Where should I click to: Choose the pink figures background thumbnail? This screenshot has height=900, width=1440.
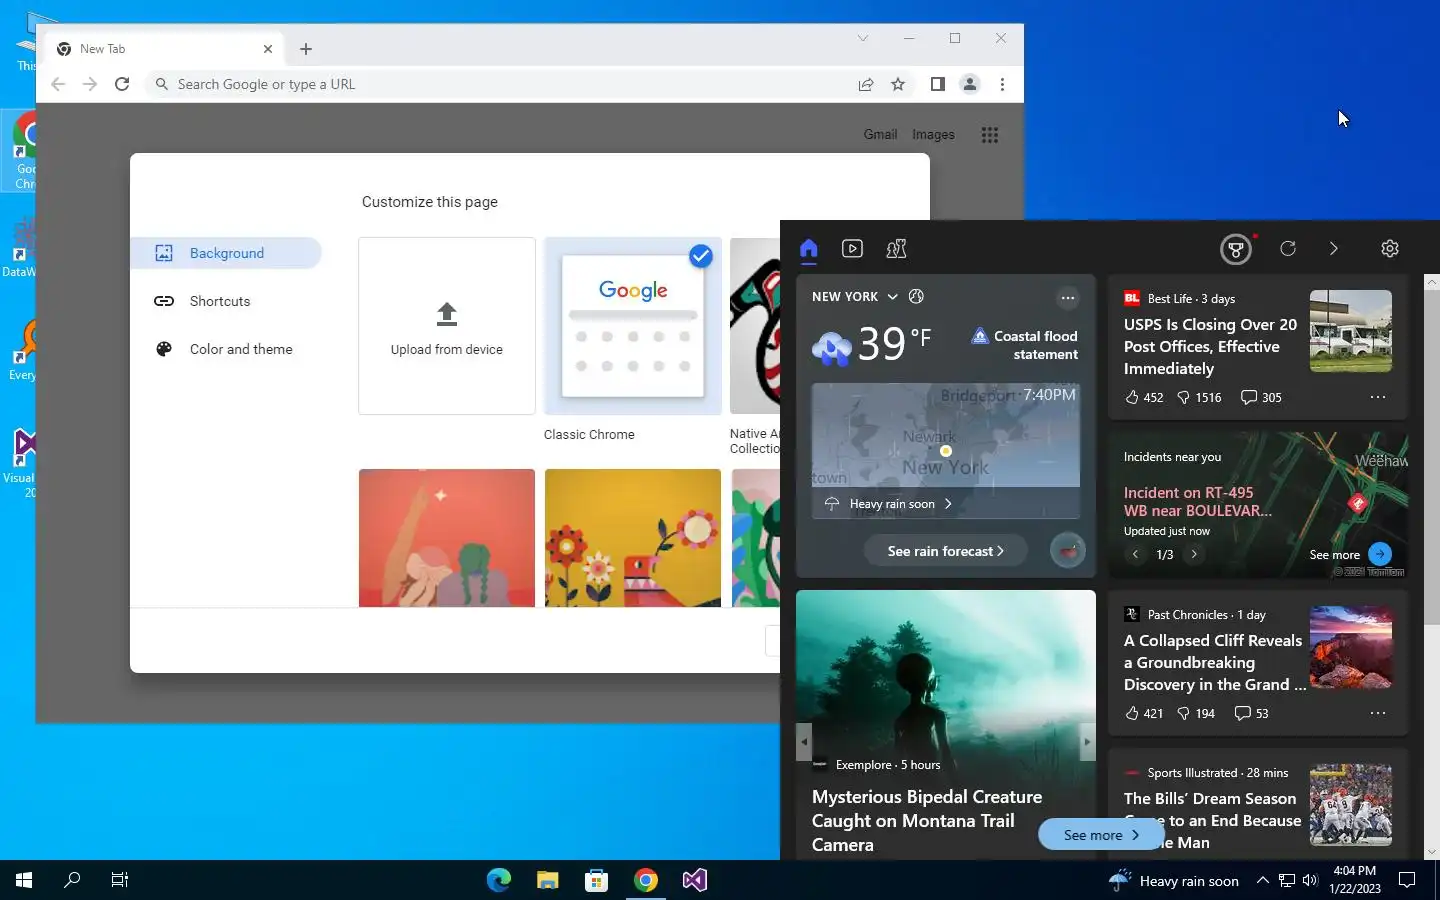447,538
